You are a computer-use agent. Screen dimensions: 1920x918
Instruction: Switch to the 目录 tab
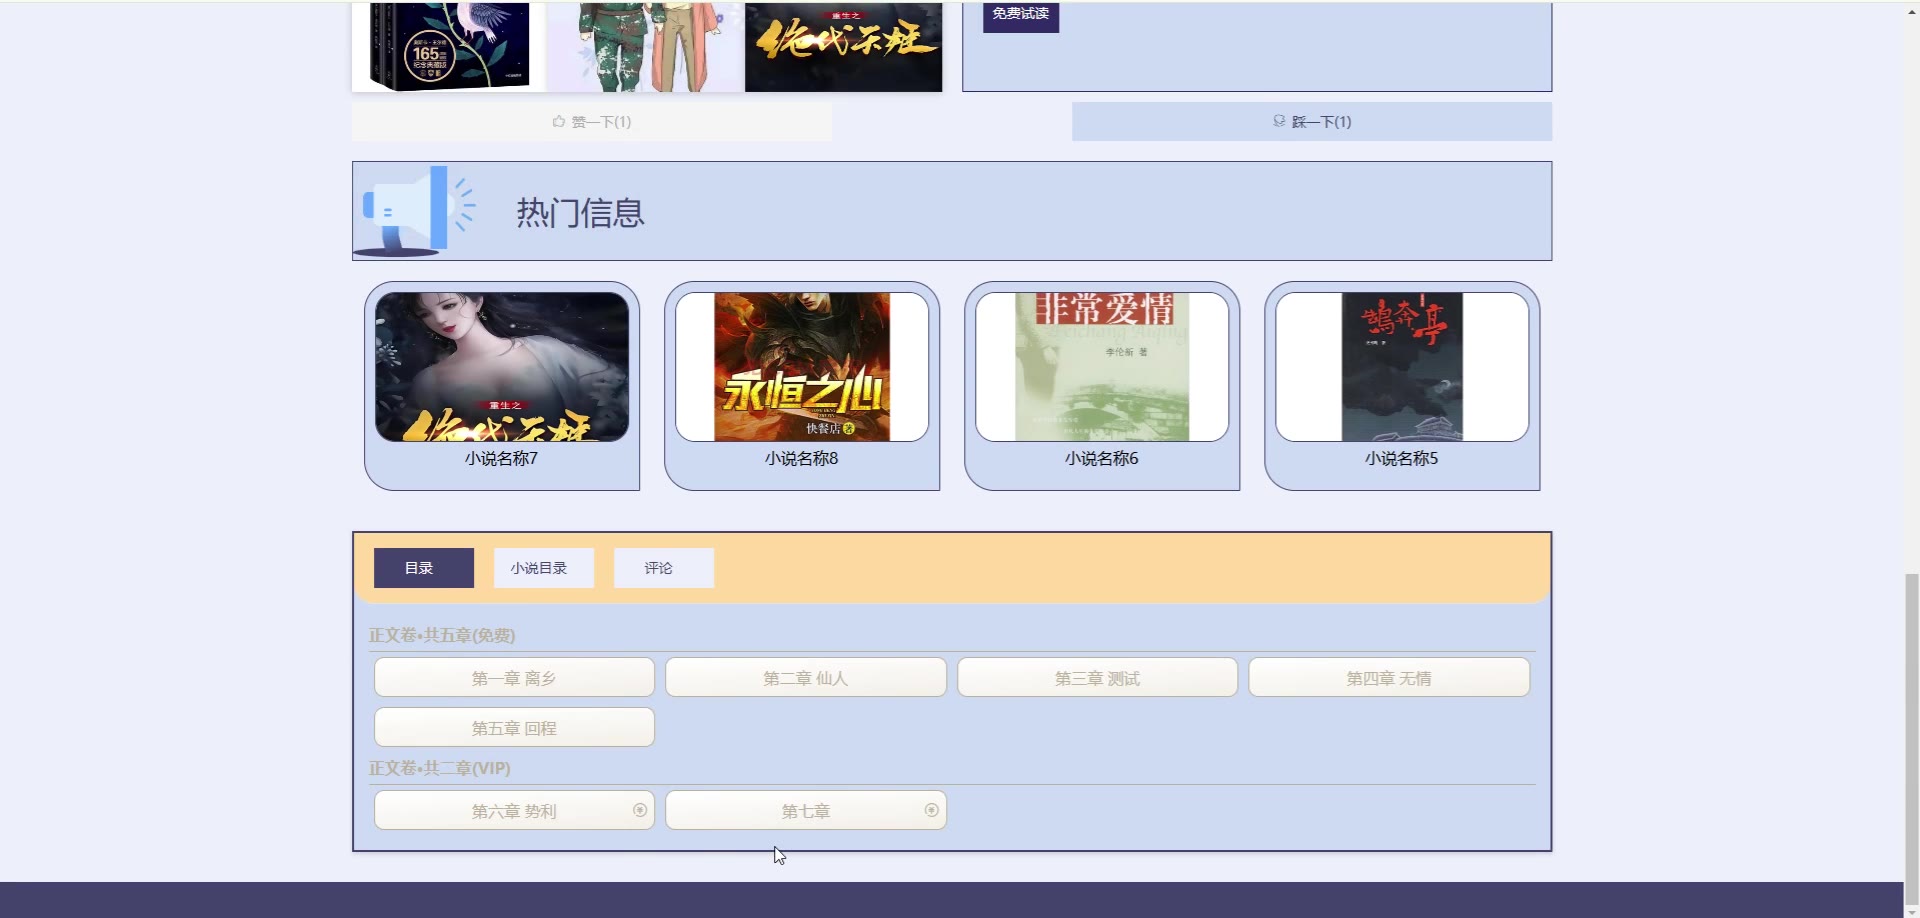click(424, 568)
